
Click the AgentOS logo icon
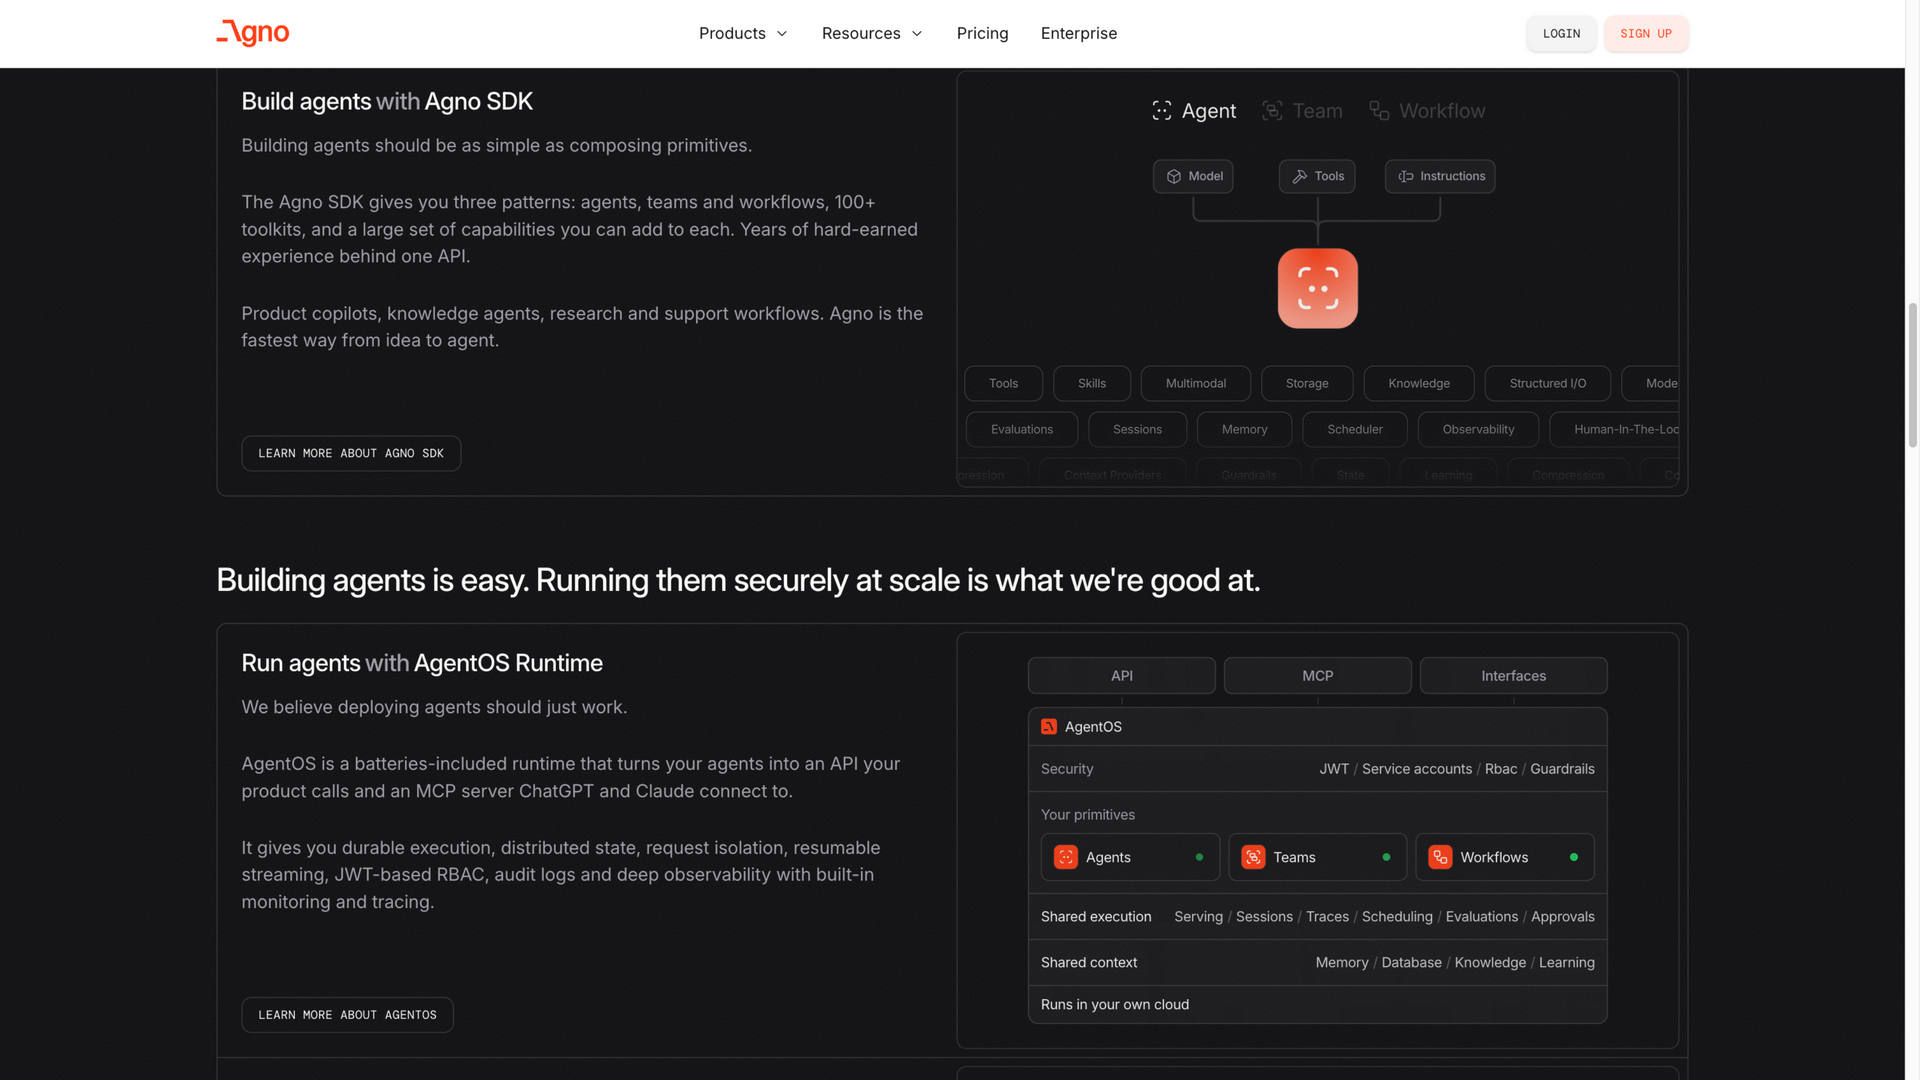point(1049,727)
